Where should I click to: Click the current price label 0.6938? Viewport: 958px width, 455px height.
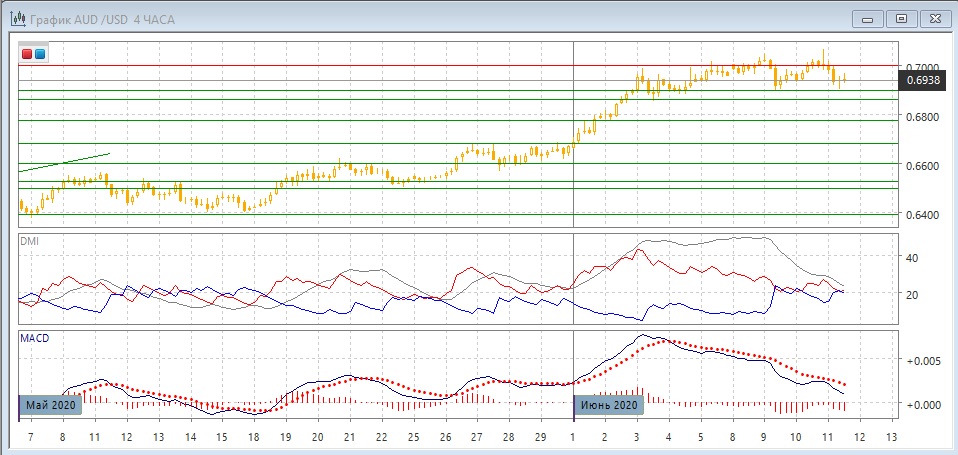point(922,80)
